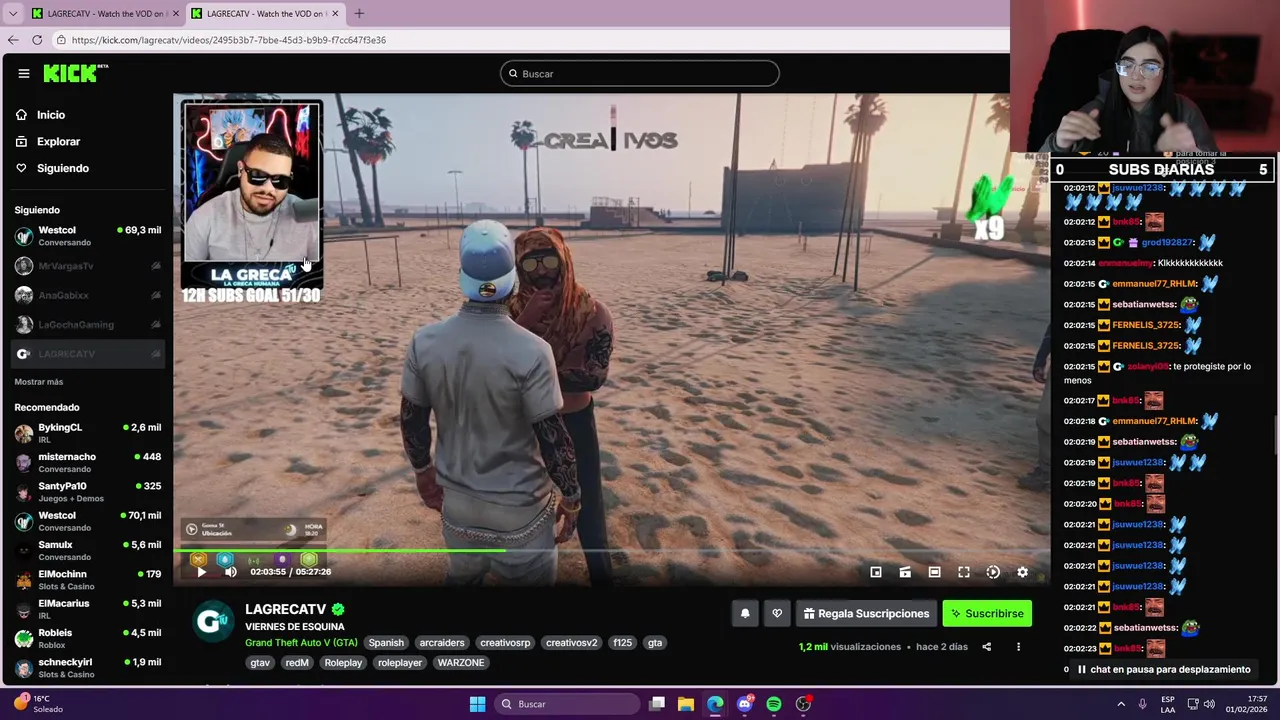Follow the channel with the heart button
This screenshot has height=720, width=1280.
pos(777,614)
